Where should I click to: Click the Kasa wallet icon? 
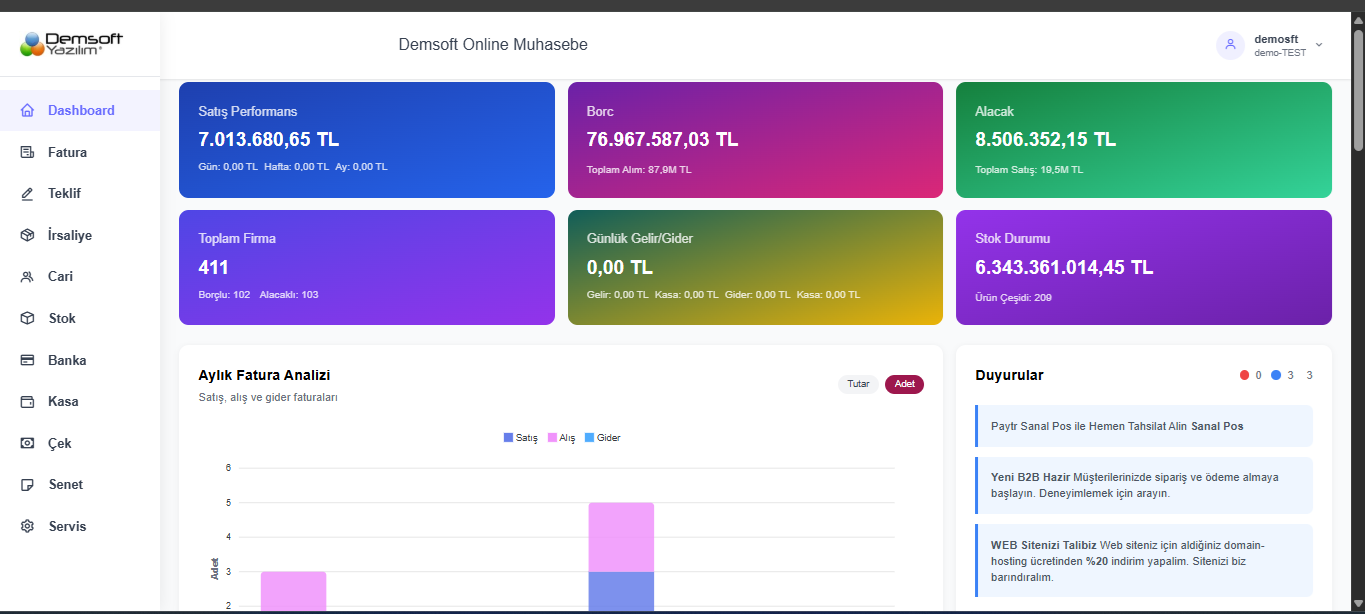(27, 402)
